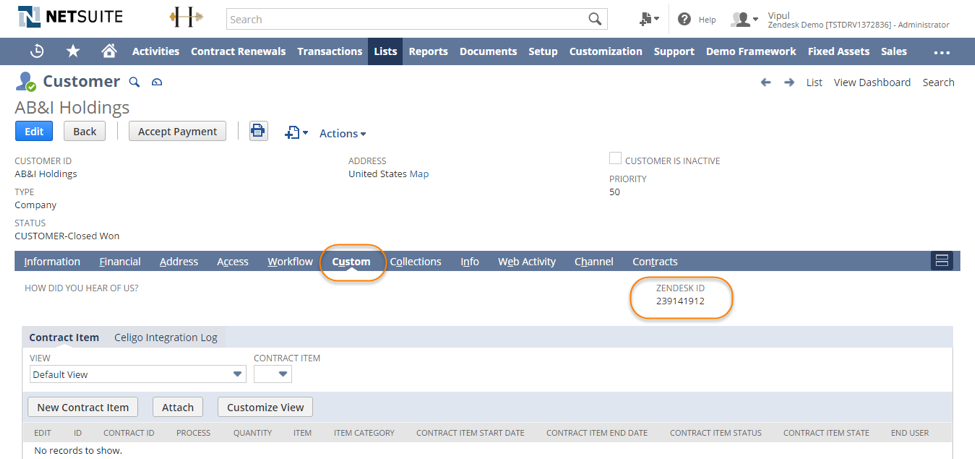Open the List link
The height and width of the screenshot is (459, 975).
(x=814, y=82)
